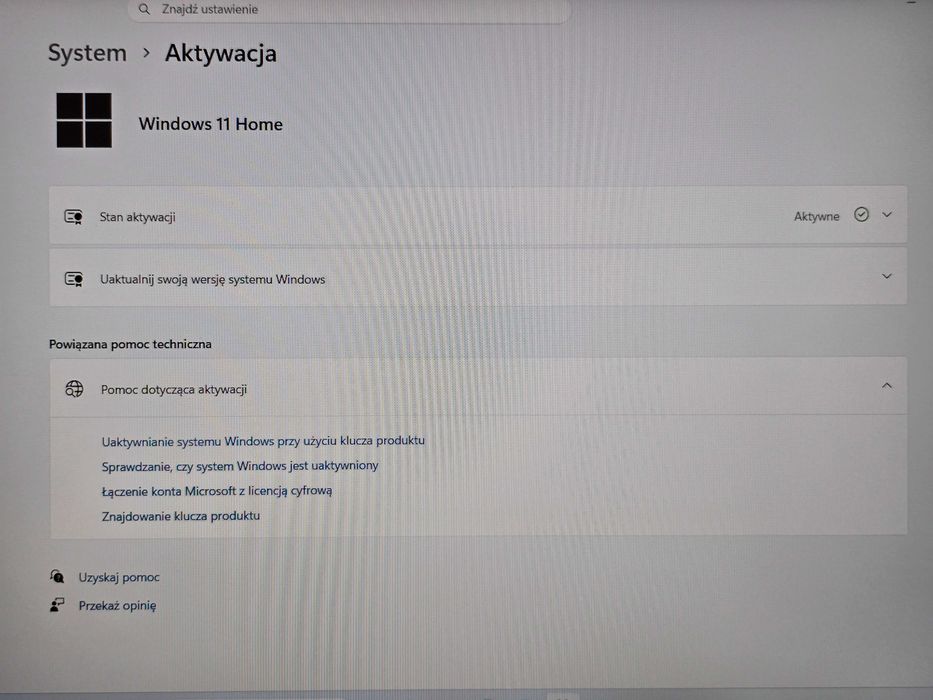Click Uaktualnij swoją wersję systemu Windows label
This screenshot has height=700, width=933.
[212, 280]
